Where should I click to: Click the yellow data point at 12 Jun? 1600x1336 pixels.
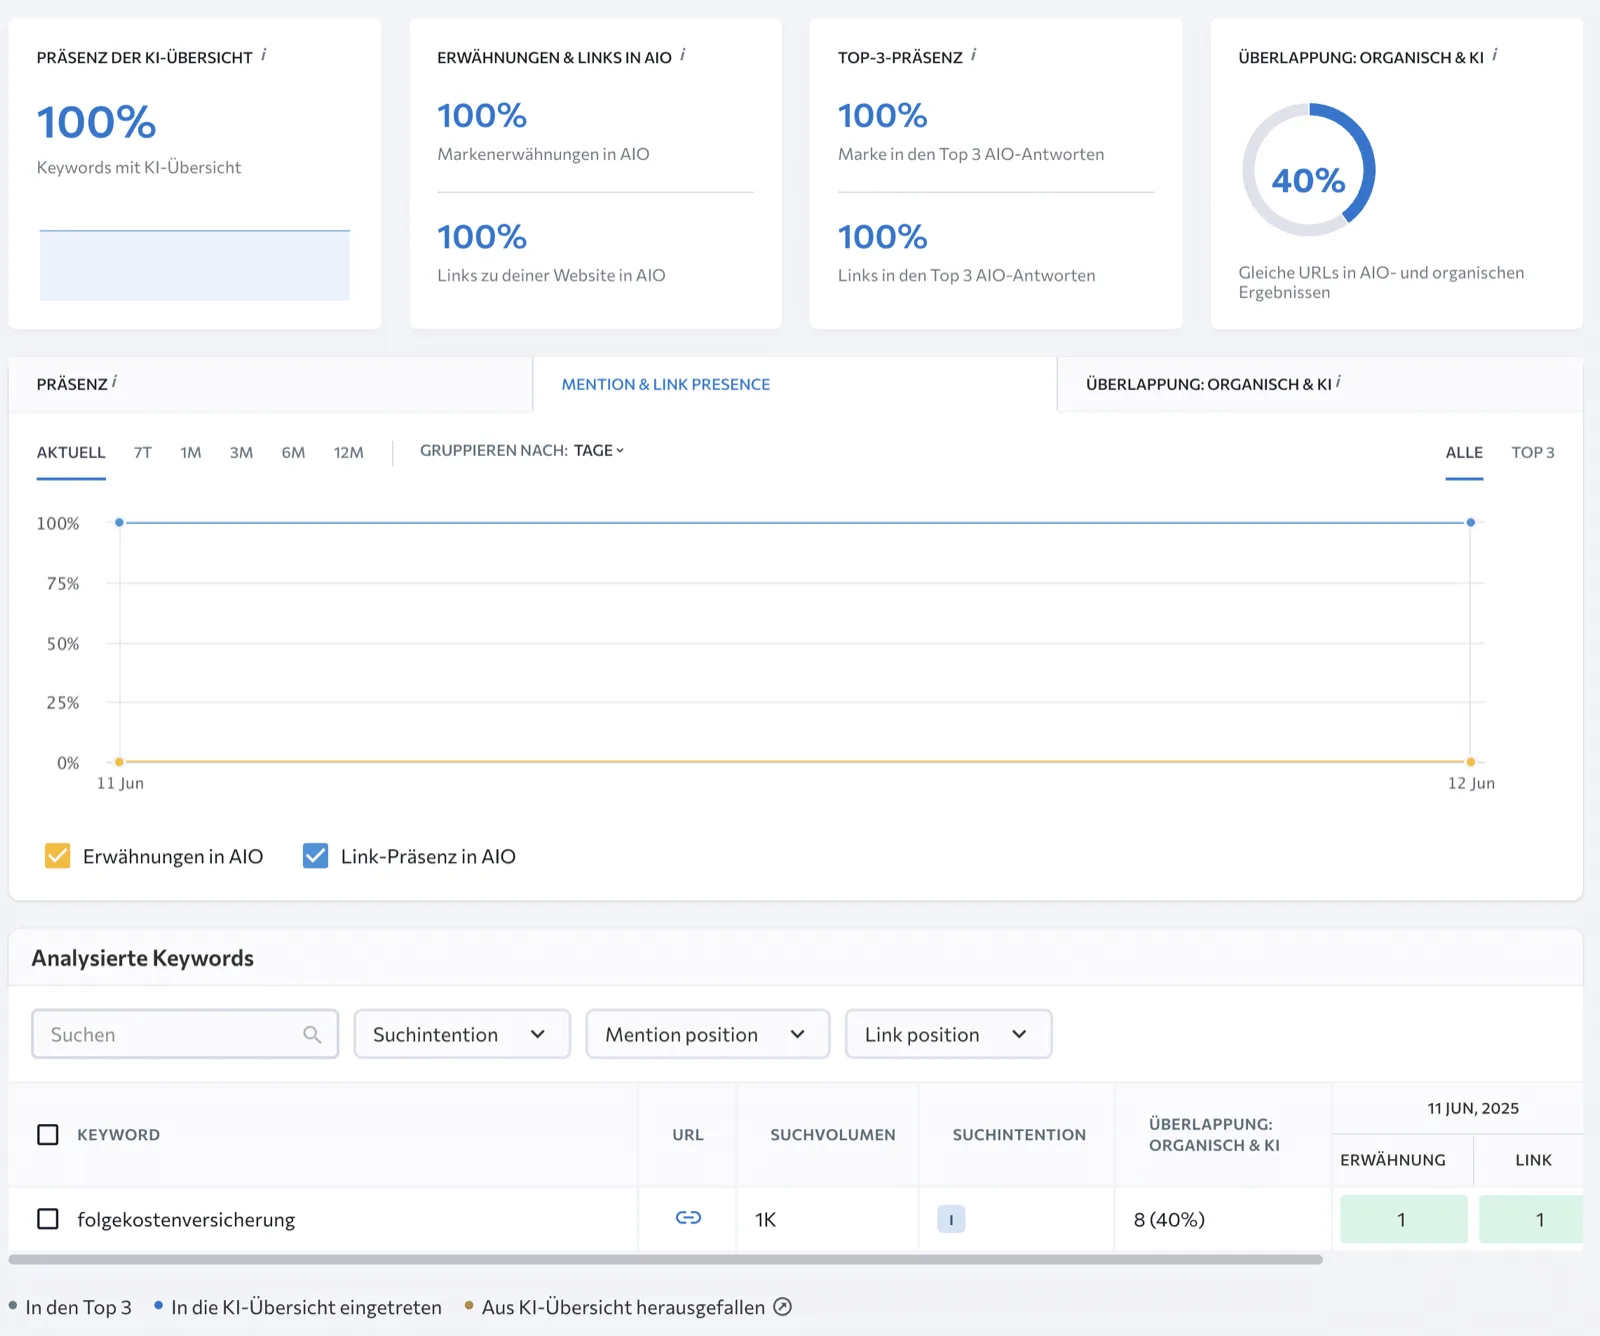[x=1471, y=762]
